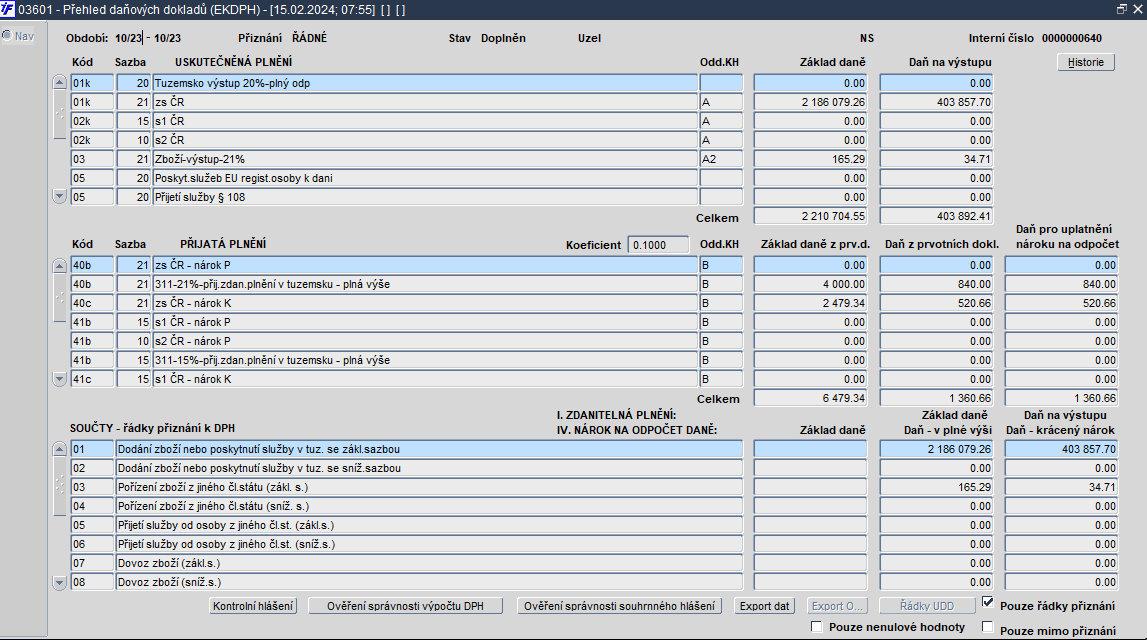This screenshot has height=640, width=1147.
Task: Click the restore window icon at top right
Action: (x=1121, y=10)
